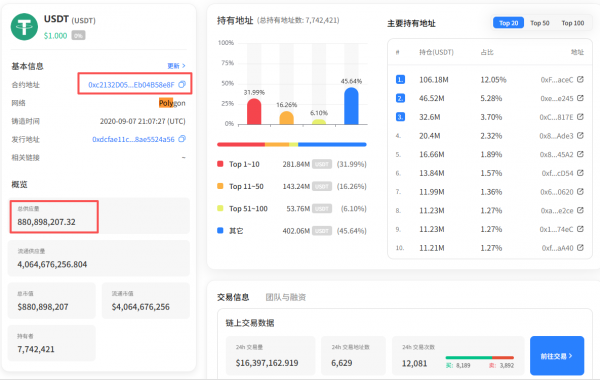600x380 pixels.
Task: Click the blue 其它 legend swatch
Action: (220, 230)
